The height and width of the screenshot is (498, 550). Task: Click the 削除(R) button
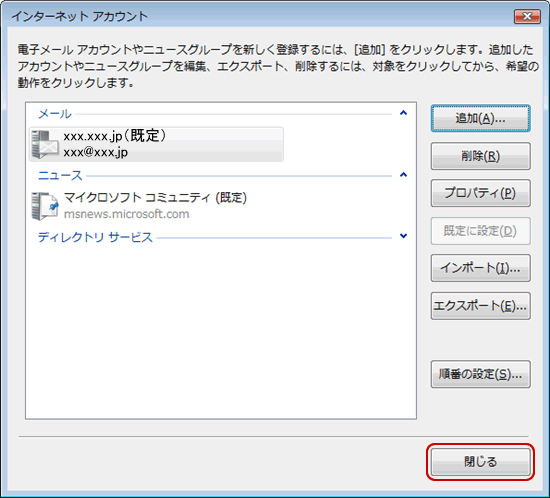tap(481, 156)
